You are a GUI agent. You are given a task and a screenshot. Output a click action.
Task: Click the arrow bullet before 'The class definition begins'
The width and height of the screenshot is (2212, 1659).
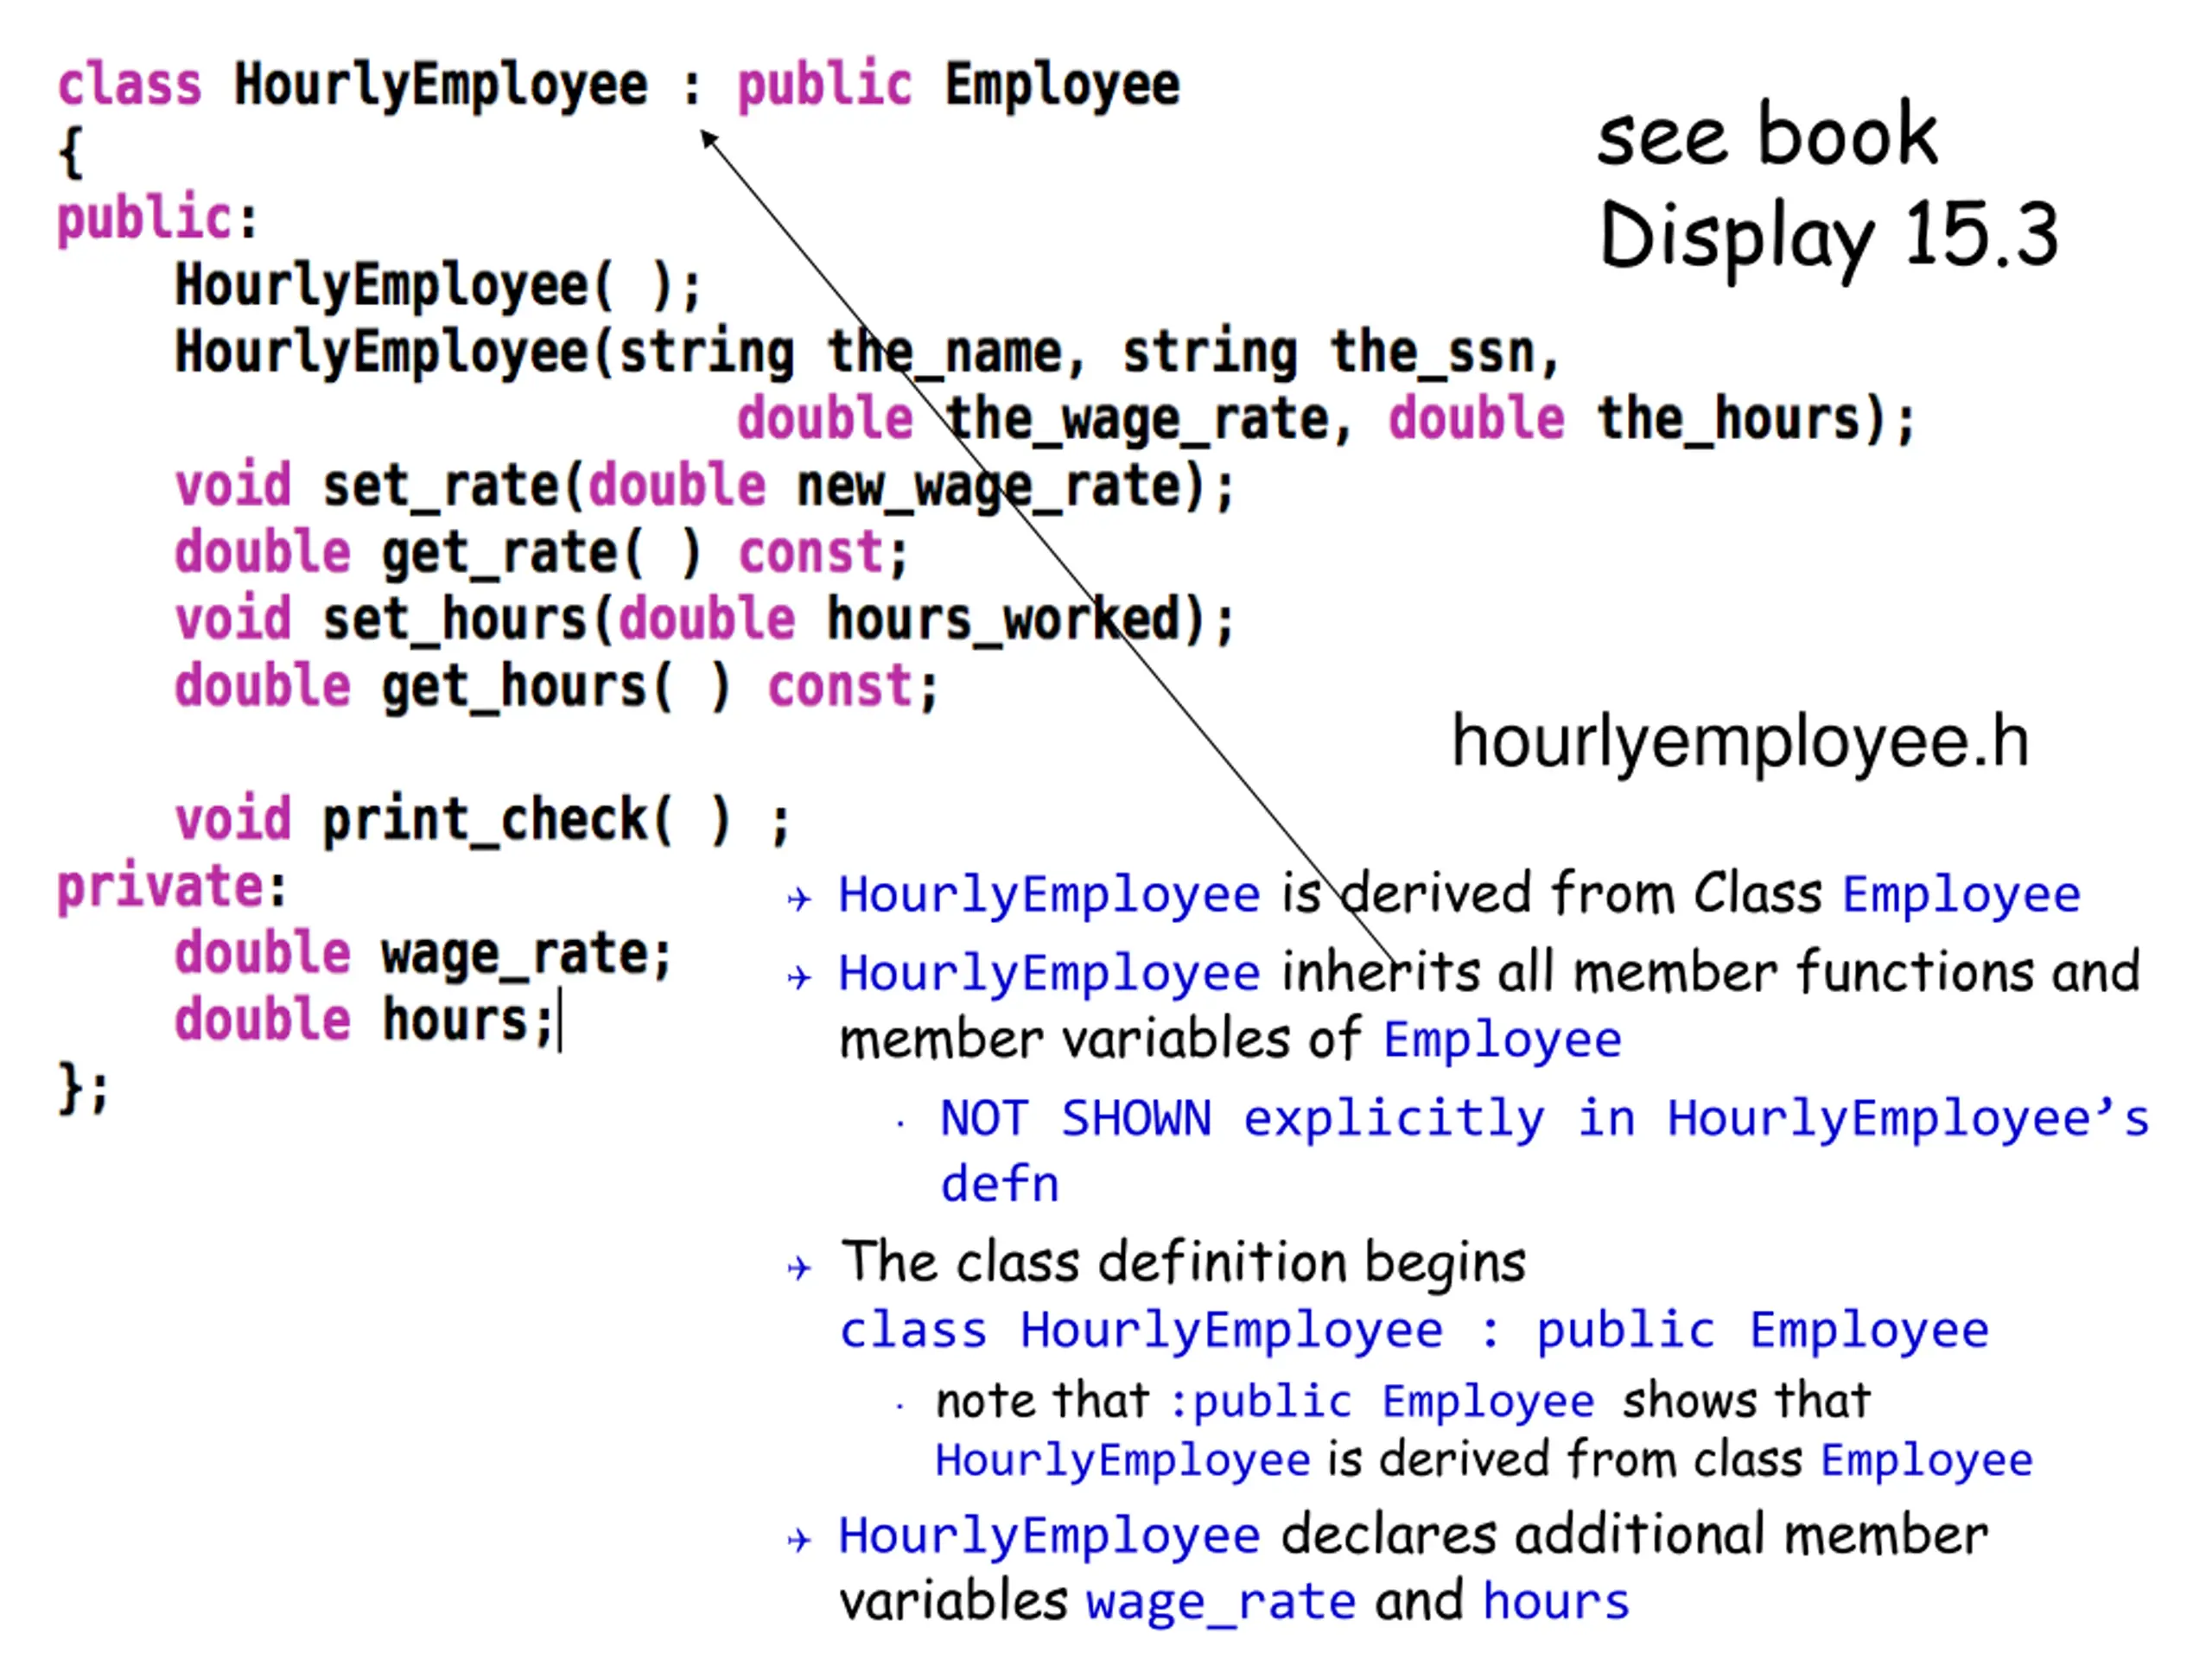[799, 1269]
